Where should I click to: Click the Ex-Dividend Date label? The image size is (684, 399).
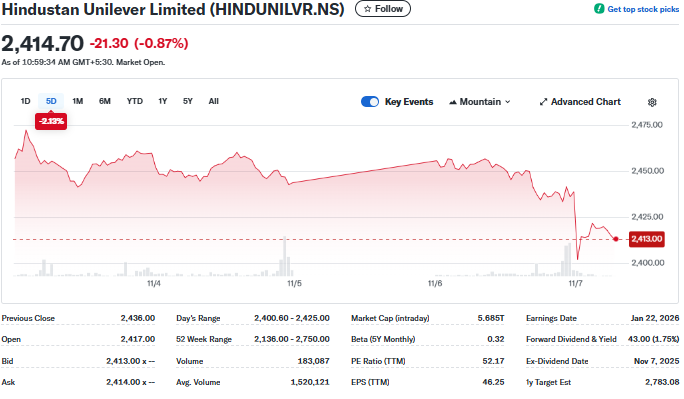(x=557, y=361)
